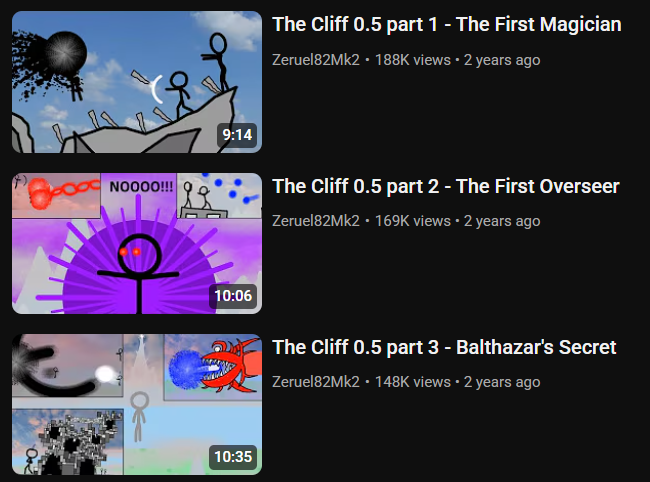This screenshot has width=650, height=482.
Task: Click the NOOOO!!! text in purple thumbnail
Action: (x=141, y=187)
